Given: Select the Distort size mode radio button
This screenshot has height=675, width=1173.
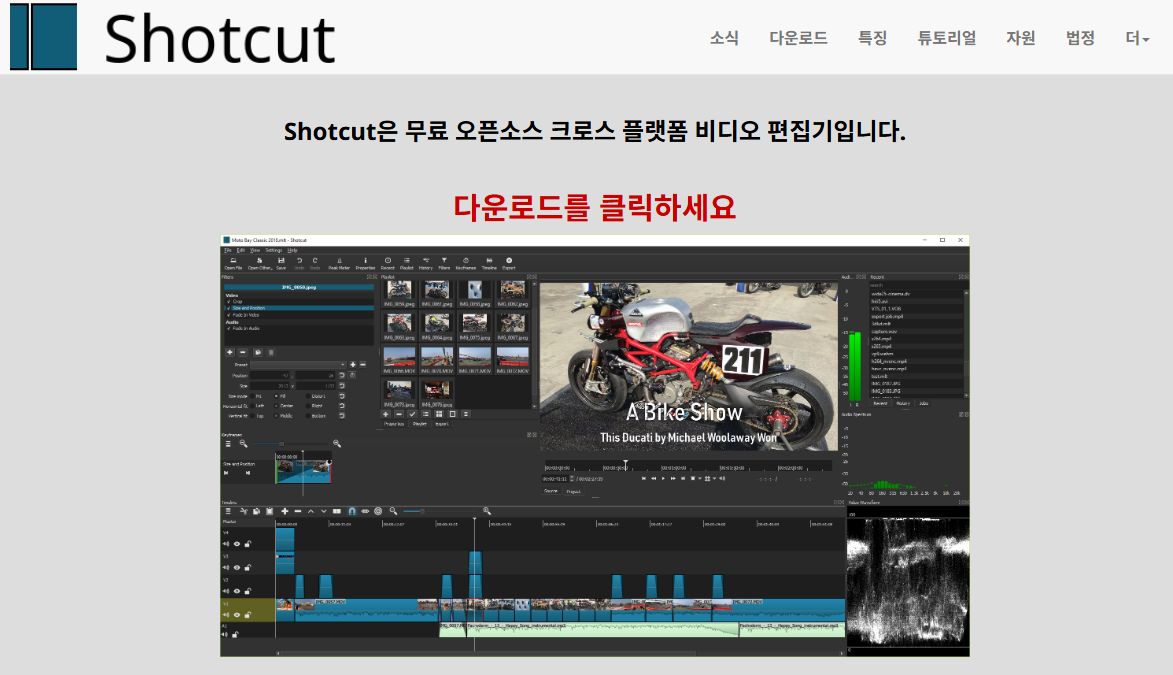Looking at the screenshot, I should pyautogui.click(x=307, y=396).
